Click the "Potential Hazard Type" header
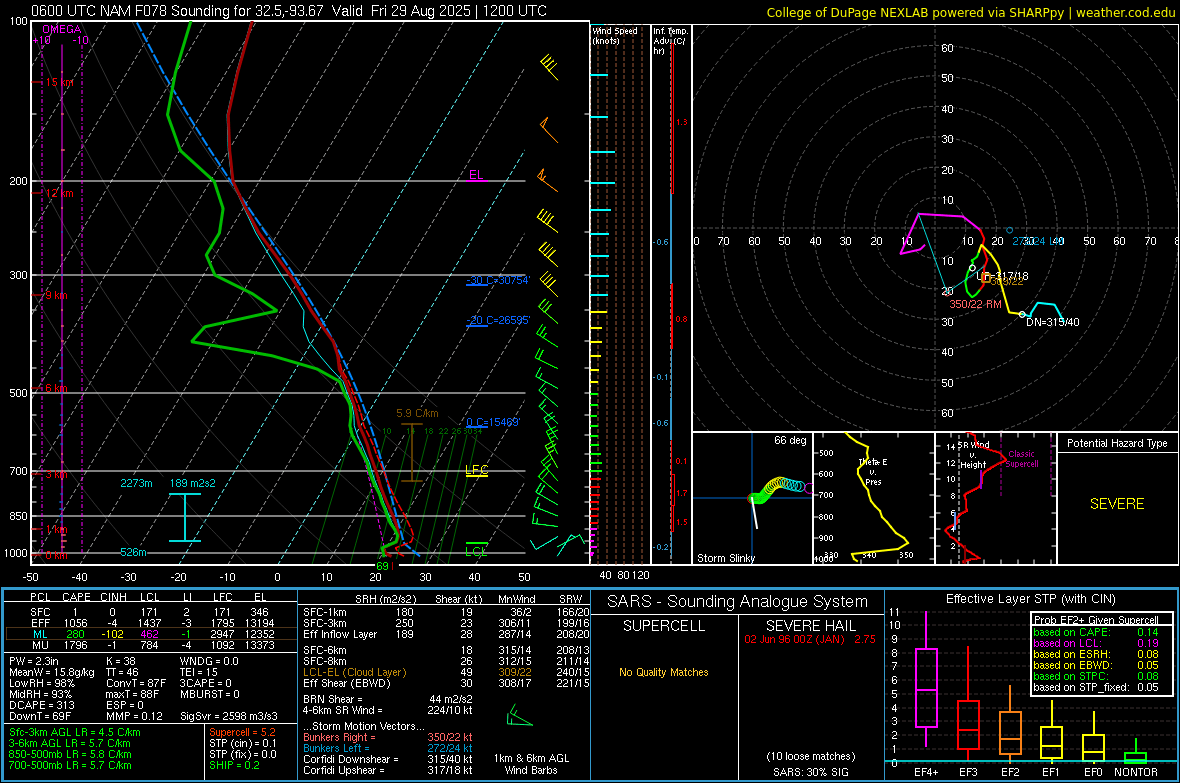Screen dimensions: 1180x783 pos(1117,443)
